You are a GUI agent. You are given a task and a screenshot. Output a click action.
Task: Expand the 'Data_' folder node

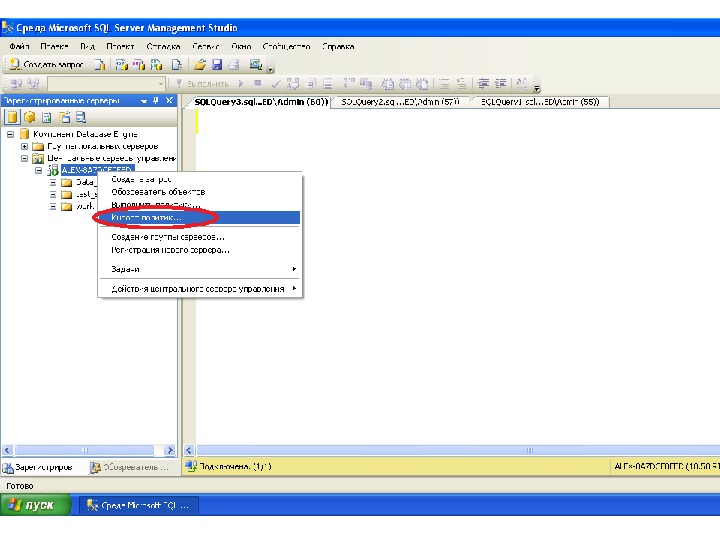[x=53, y=182]
